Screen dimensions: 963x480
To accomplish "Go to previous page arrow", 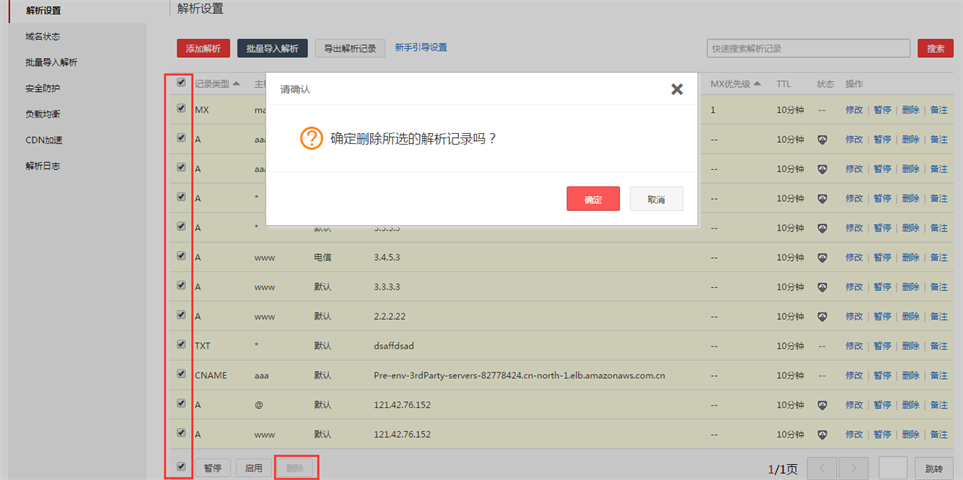I will coord(821,468).
